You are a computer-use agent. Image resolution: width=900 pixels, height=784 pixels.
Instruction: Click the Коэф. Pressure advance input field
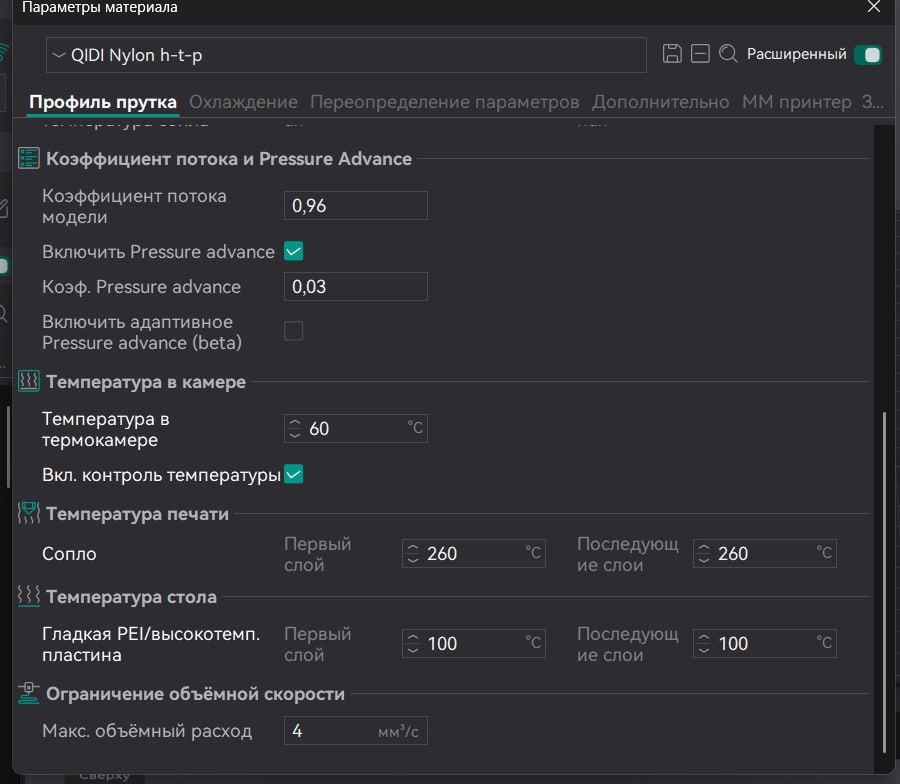click(356, 287)
